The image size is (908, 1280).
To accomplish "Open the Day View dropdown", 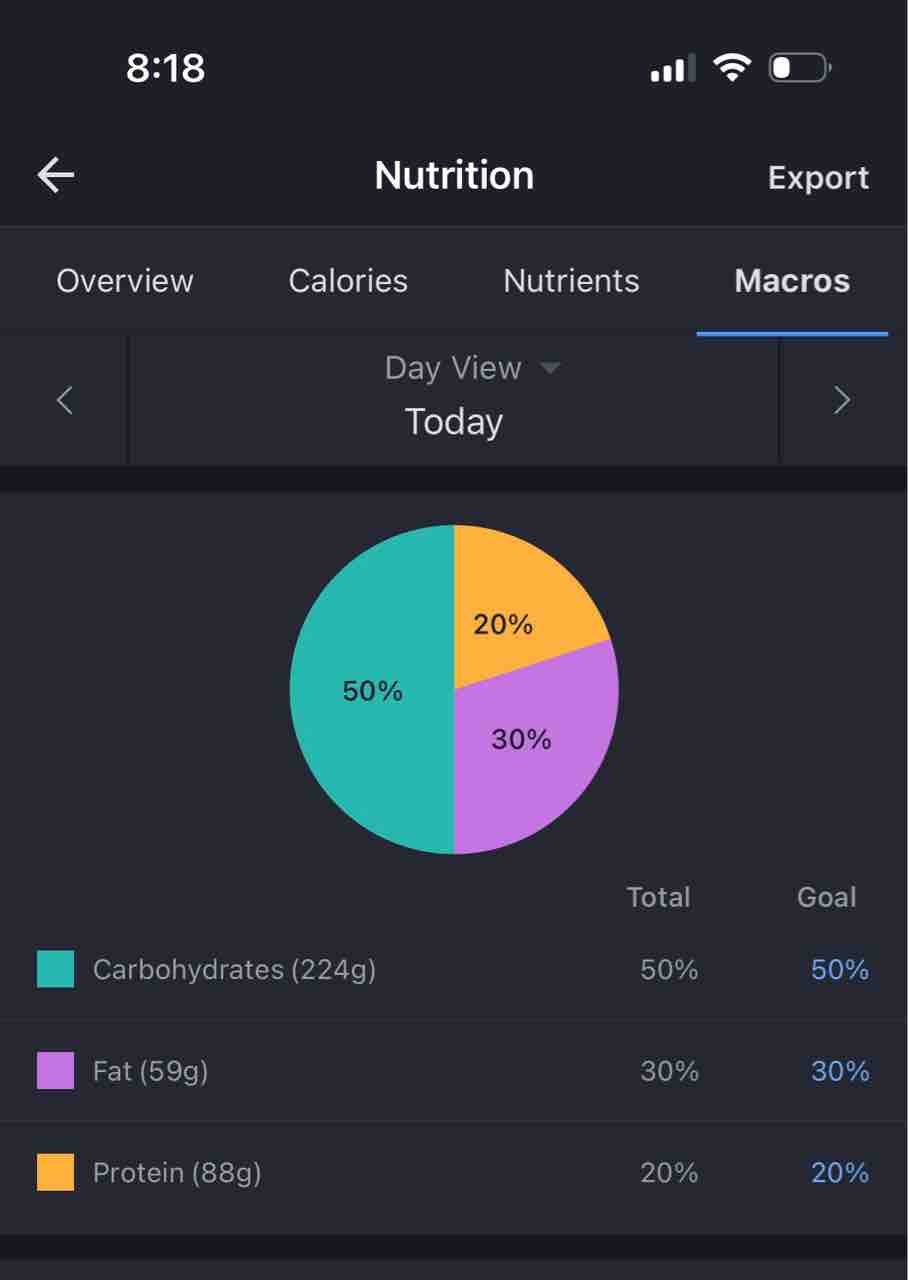I will [471, 368].
